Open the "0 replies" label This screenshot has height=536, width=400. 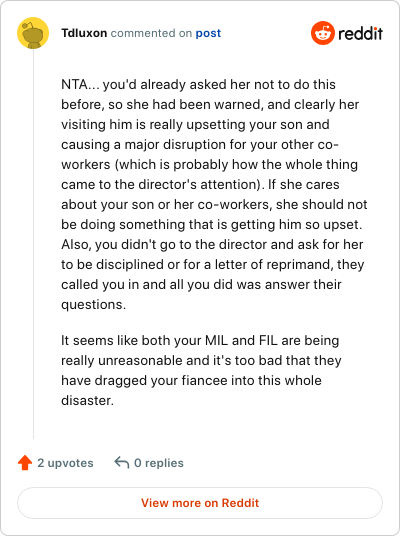click(159, 463)
